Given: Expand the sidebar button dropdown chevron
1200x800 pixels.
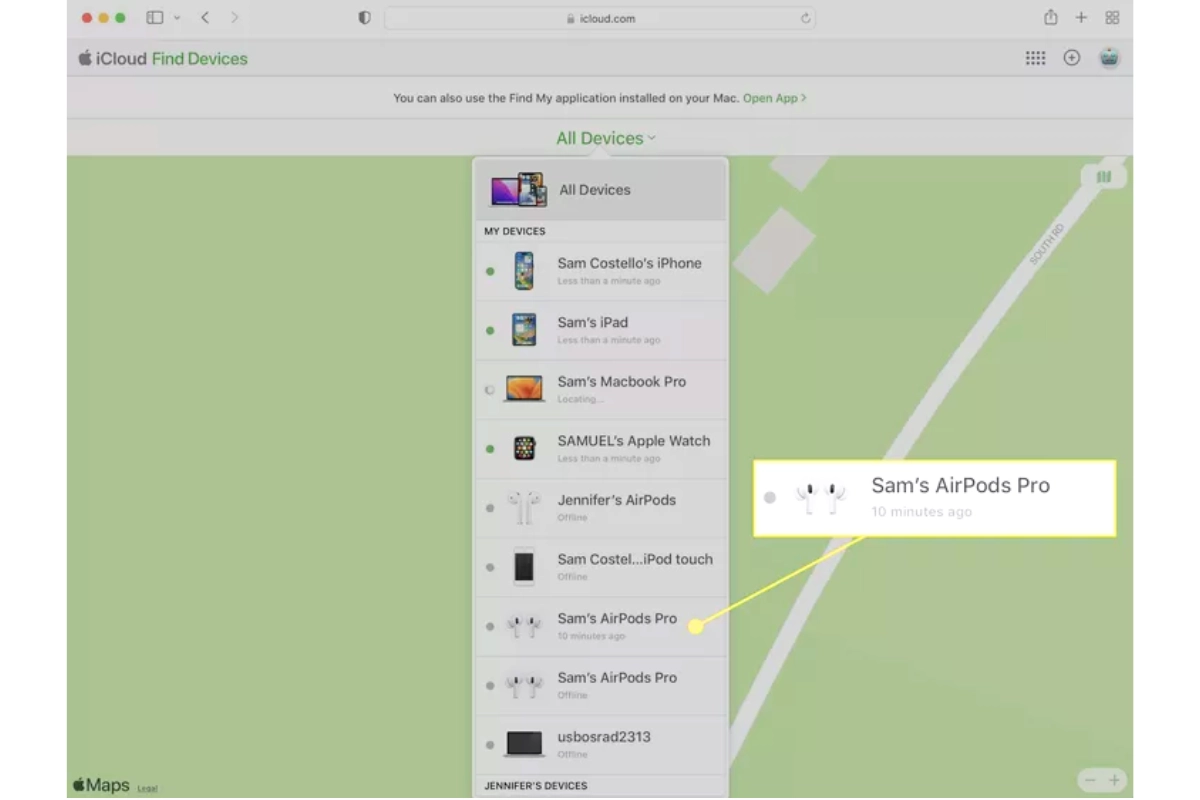Looking at the screenshot, I should 177,18.
